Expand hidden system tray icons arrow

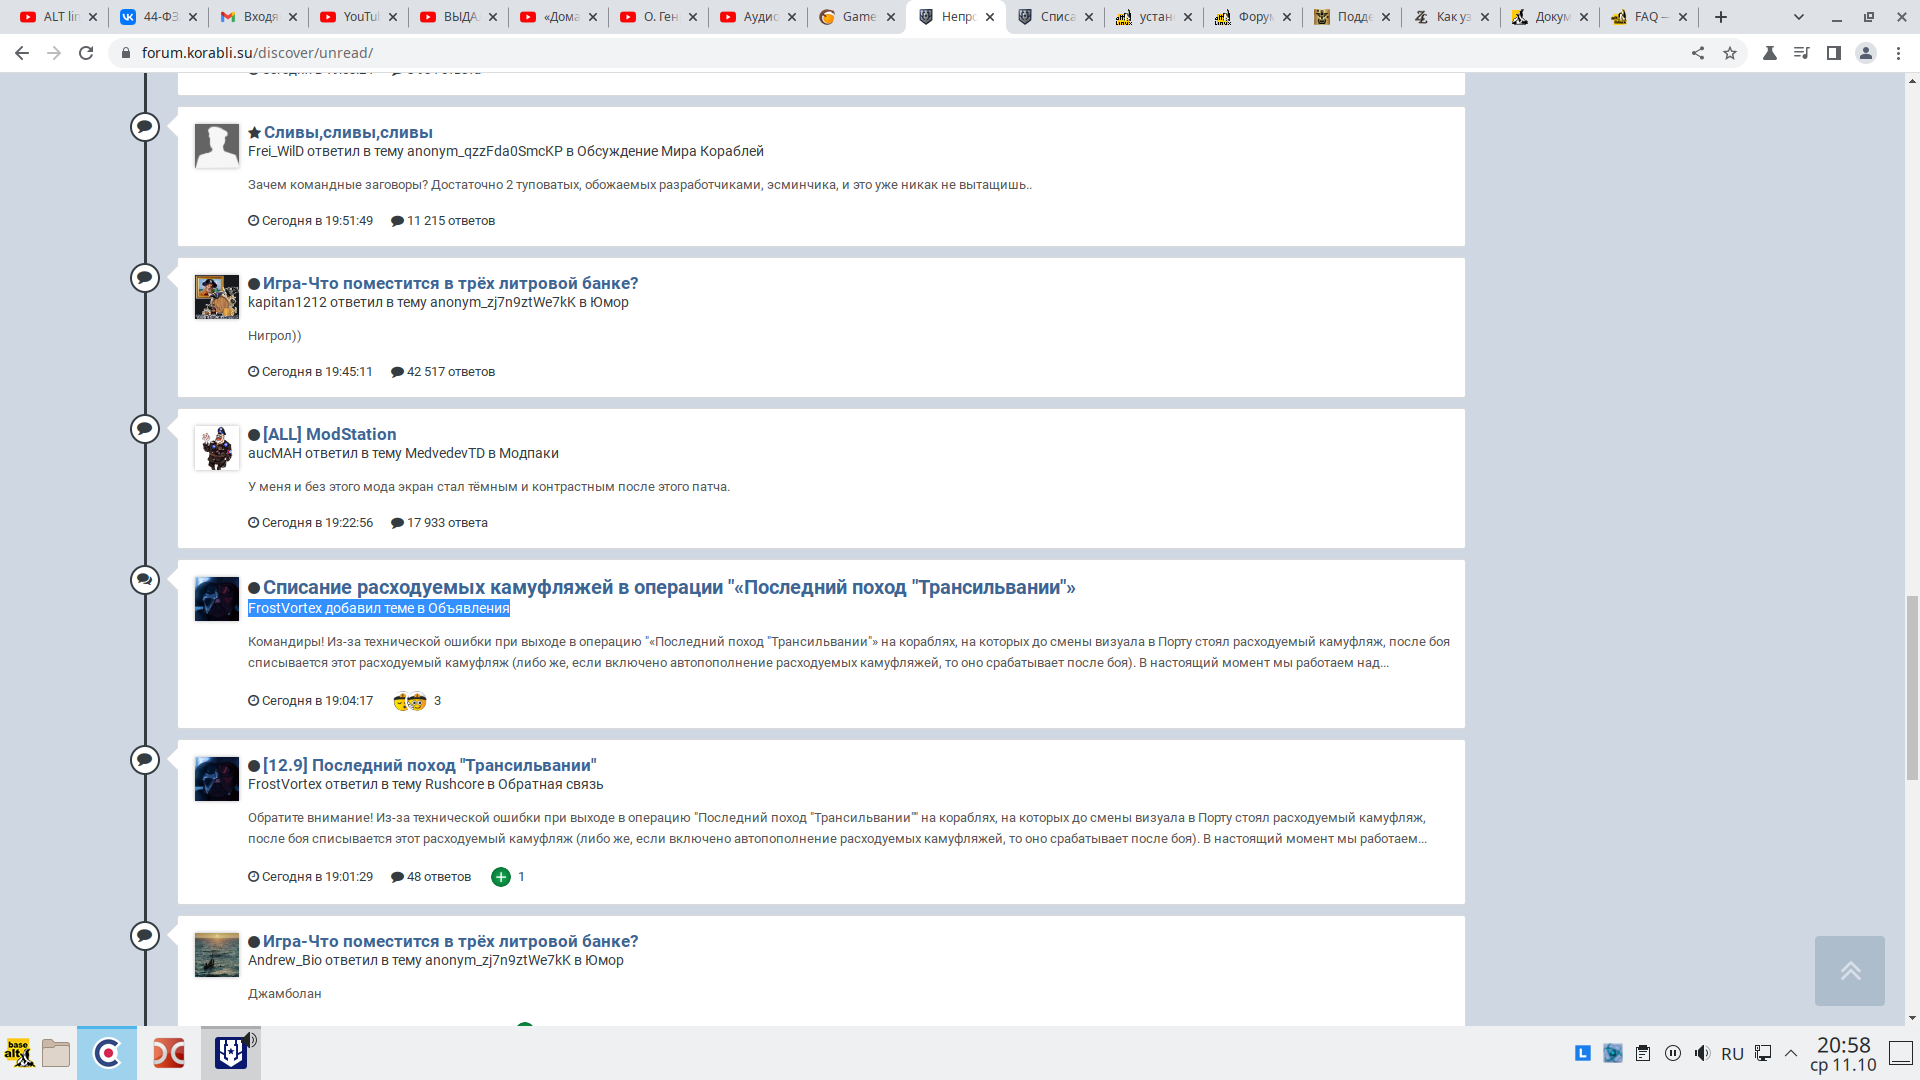point(1791,1053)
